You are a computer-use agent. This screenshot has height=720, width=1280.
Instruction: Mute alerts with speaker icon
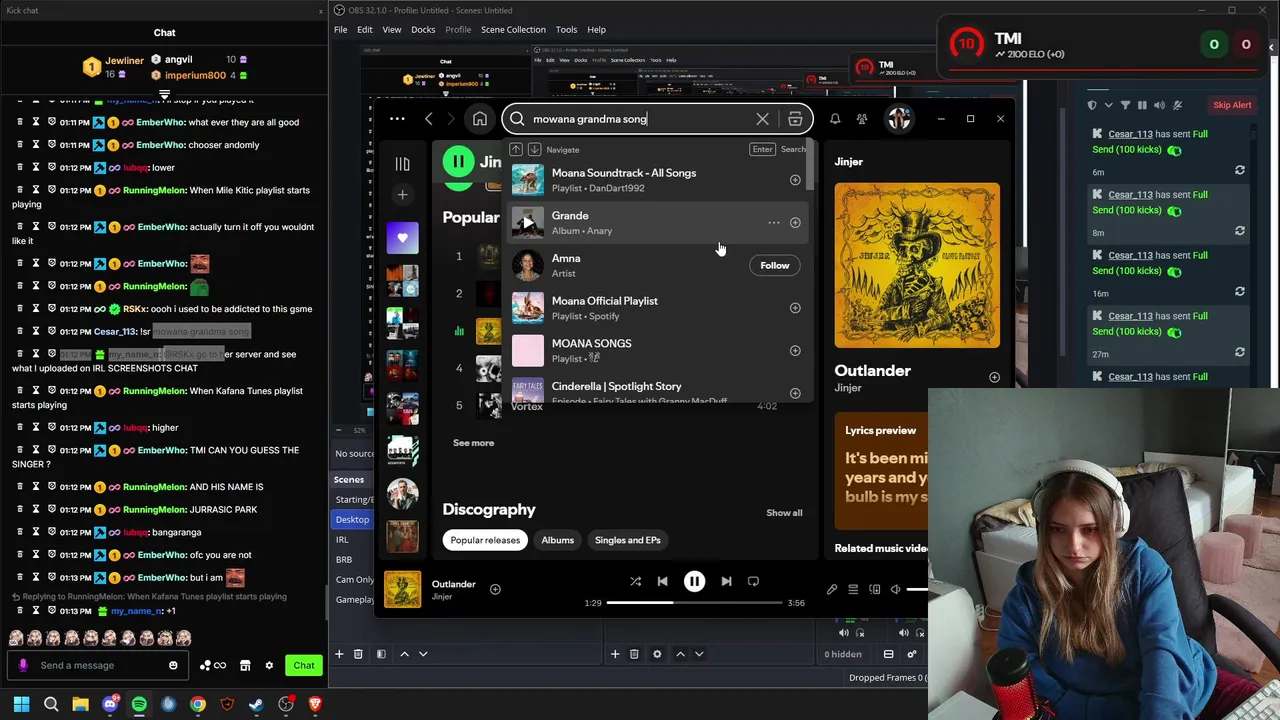(x=1159, y=105)
